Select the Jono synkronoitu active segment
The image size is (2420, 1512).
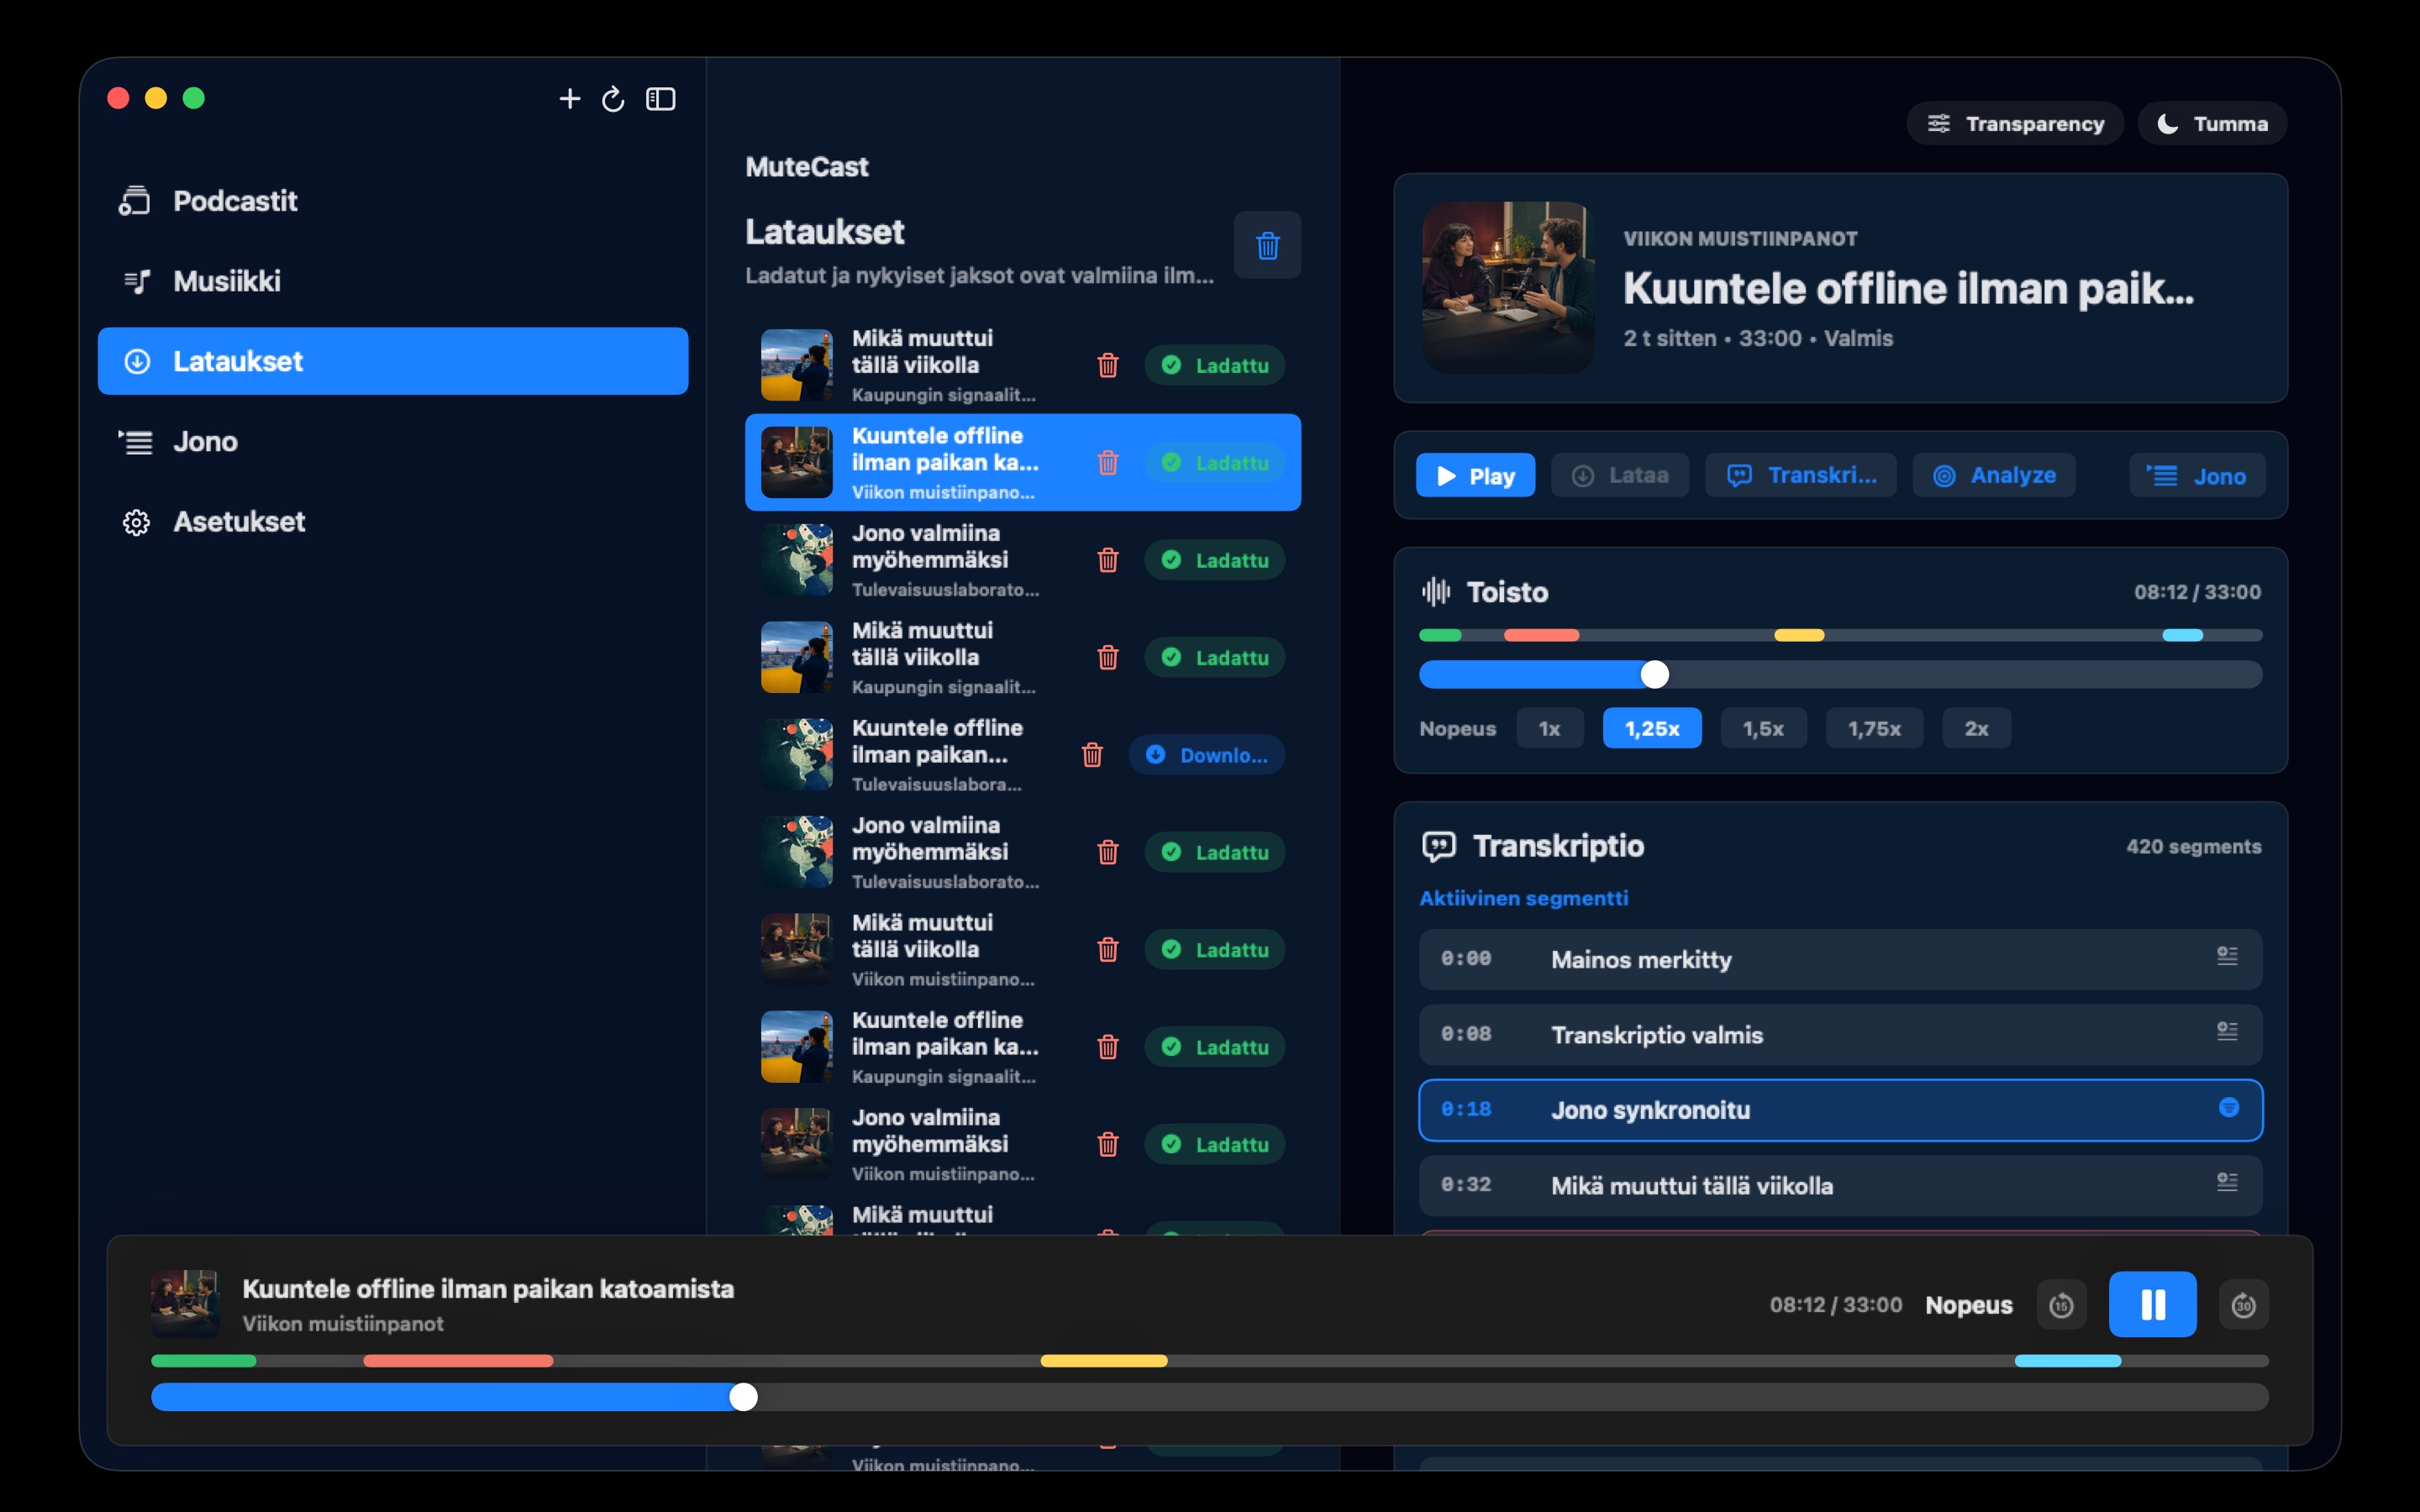(x=1840, y=1110)
